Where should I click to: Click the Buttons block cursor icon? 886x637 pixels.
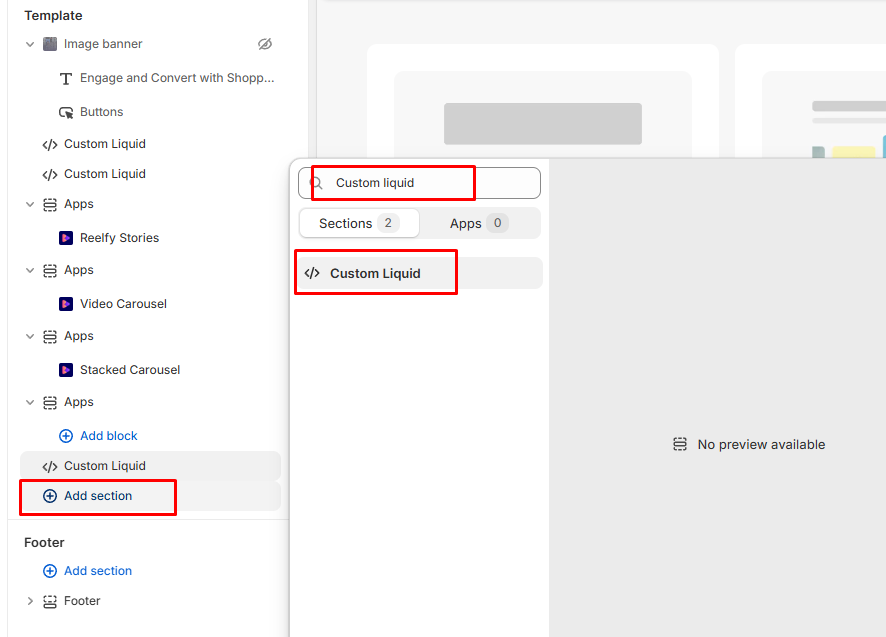pyautogui.click(x=66, y=112)
